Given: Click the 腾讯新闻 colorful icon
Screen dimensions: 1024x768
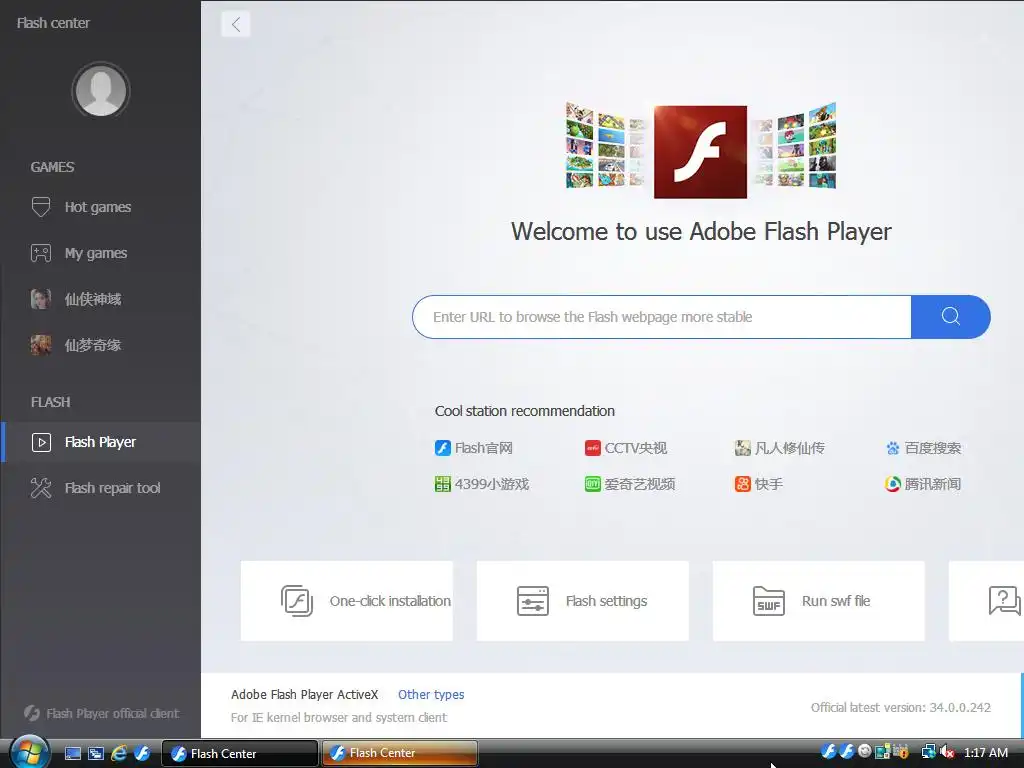Looking at the screenshot, I should pos(893,484).
